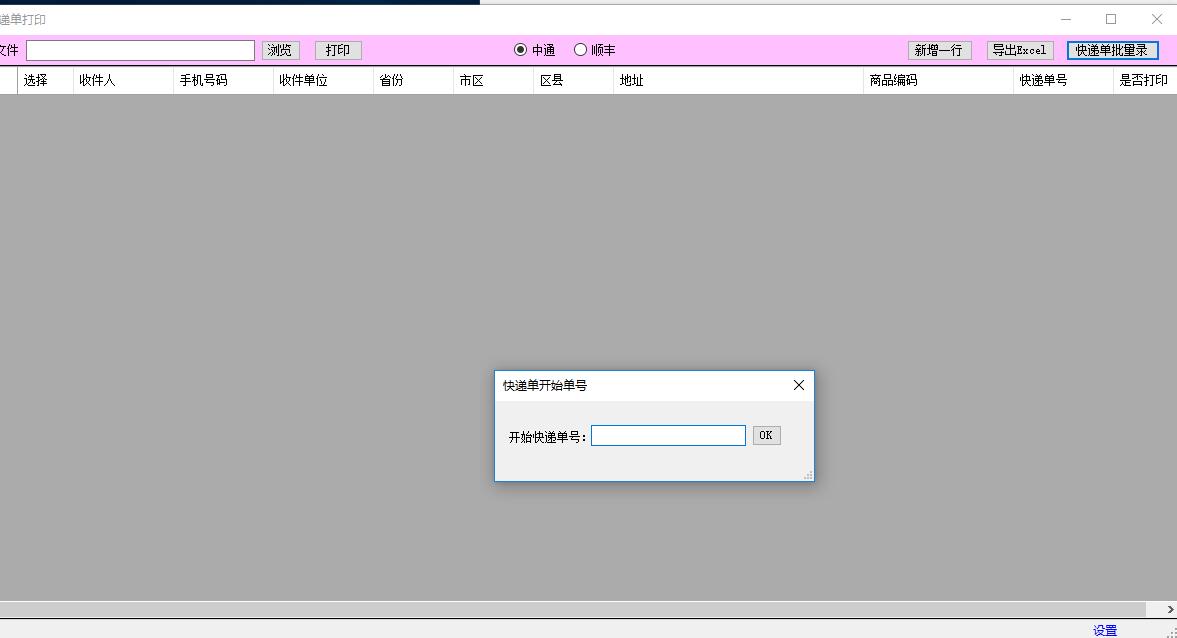Click the 打印 print button
The width and height of the screenshot is (1177, 638).
point(338,50)
